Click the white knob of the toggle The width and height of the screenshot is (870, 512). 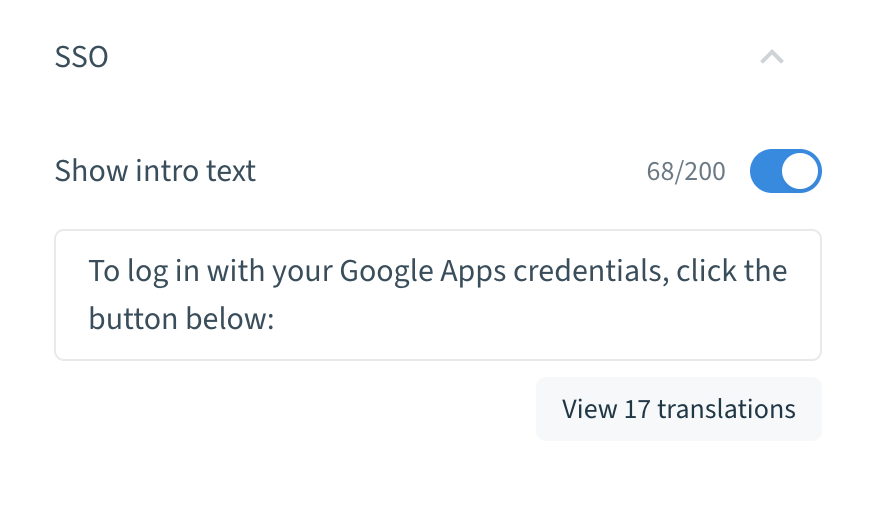click(800, 171)
